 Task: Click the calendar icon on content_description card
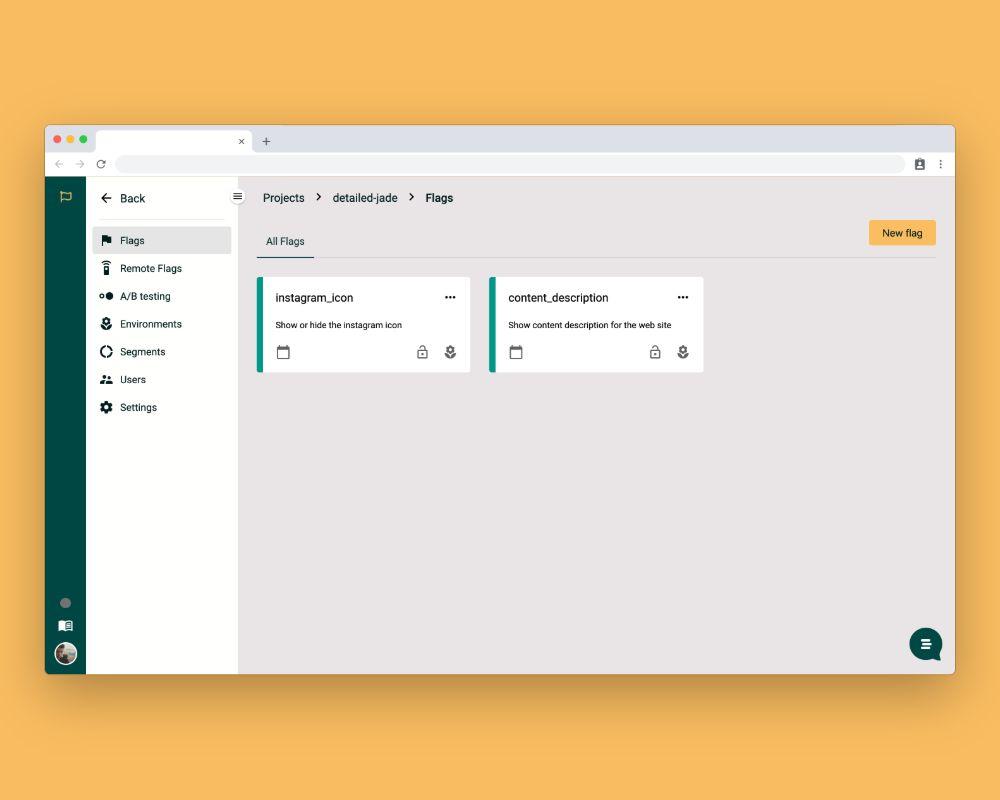pyautogui.click(x=516, y=352)
